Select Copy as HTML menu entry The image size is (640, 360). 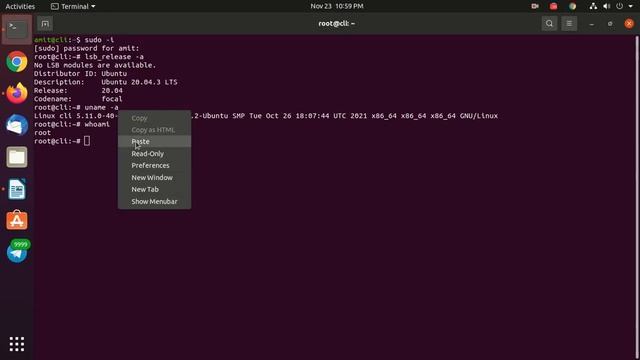pos(154,130)
